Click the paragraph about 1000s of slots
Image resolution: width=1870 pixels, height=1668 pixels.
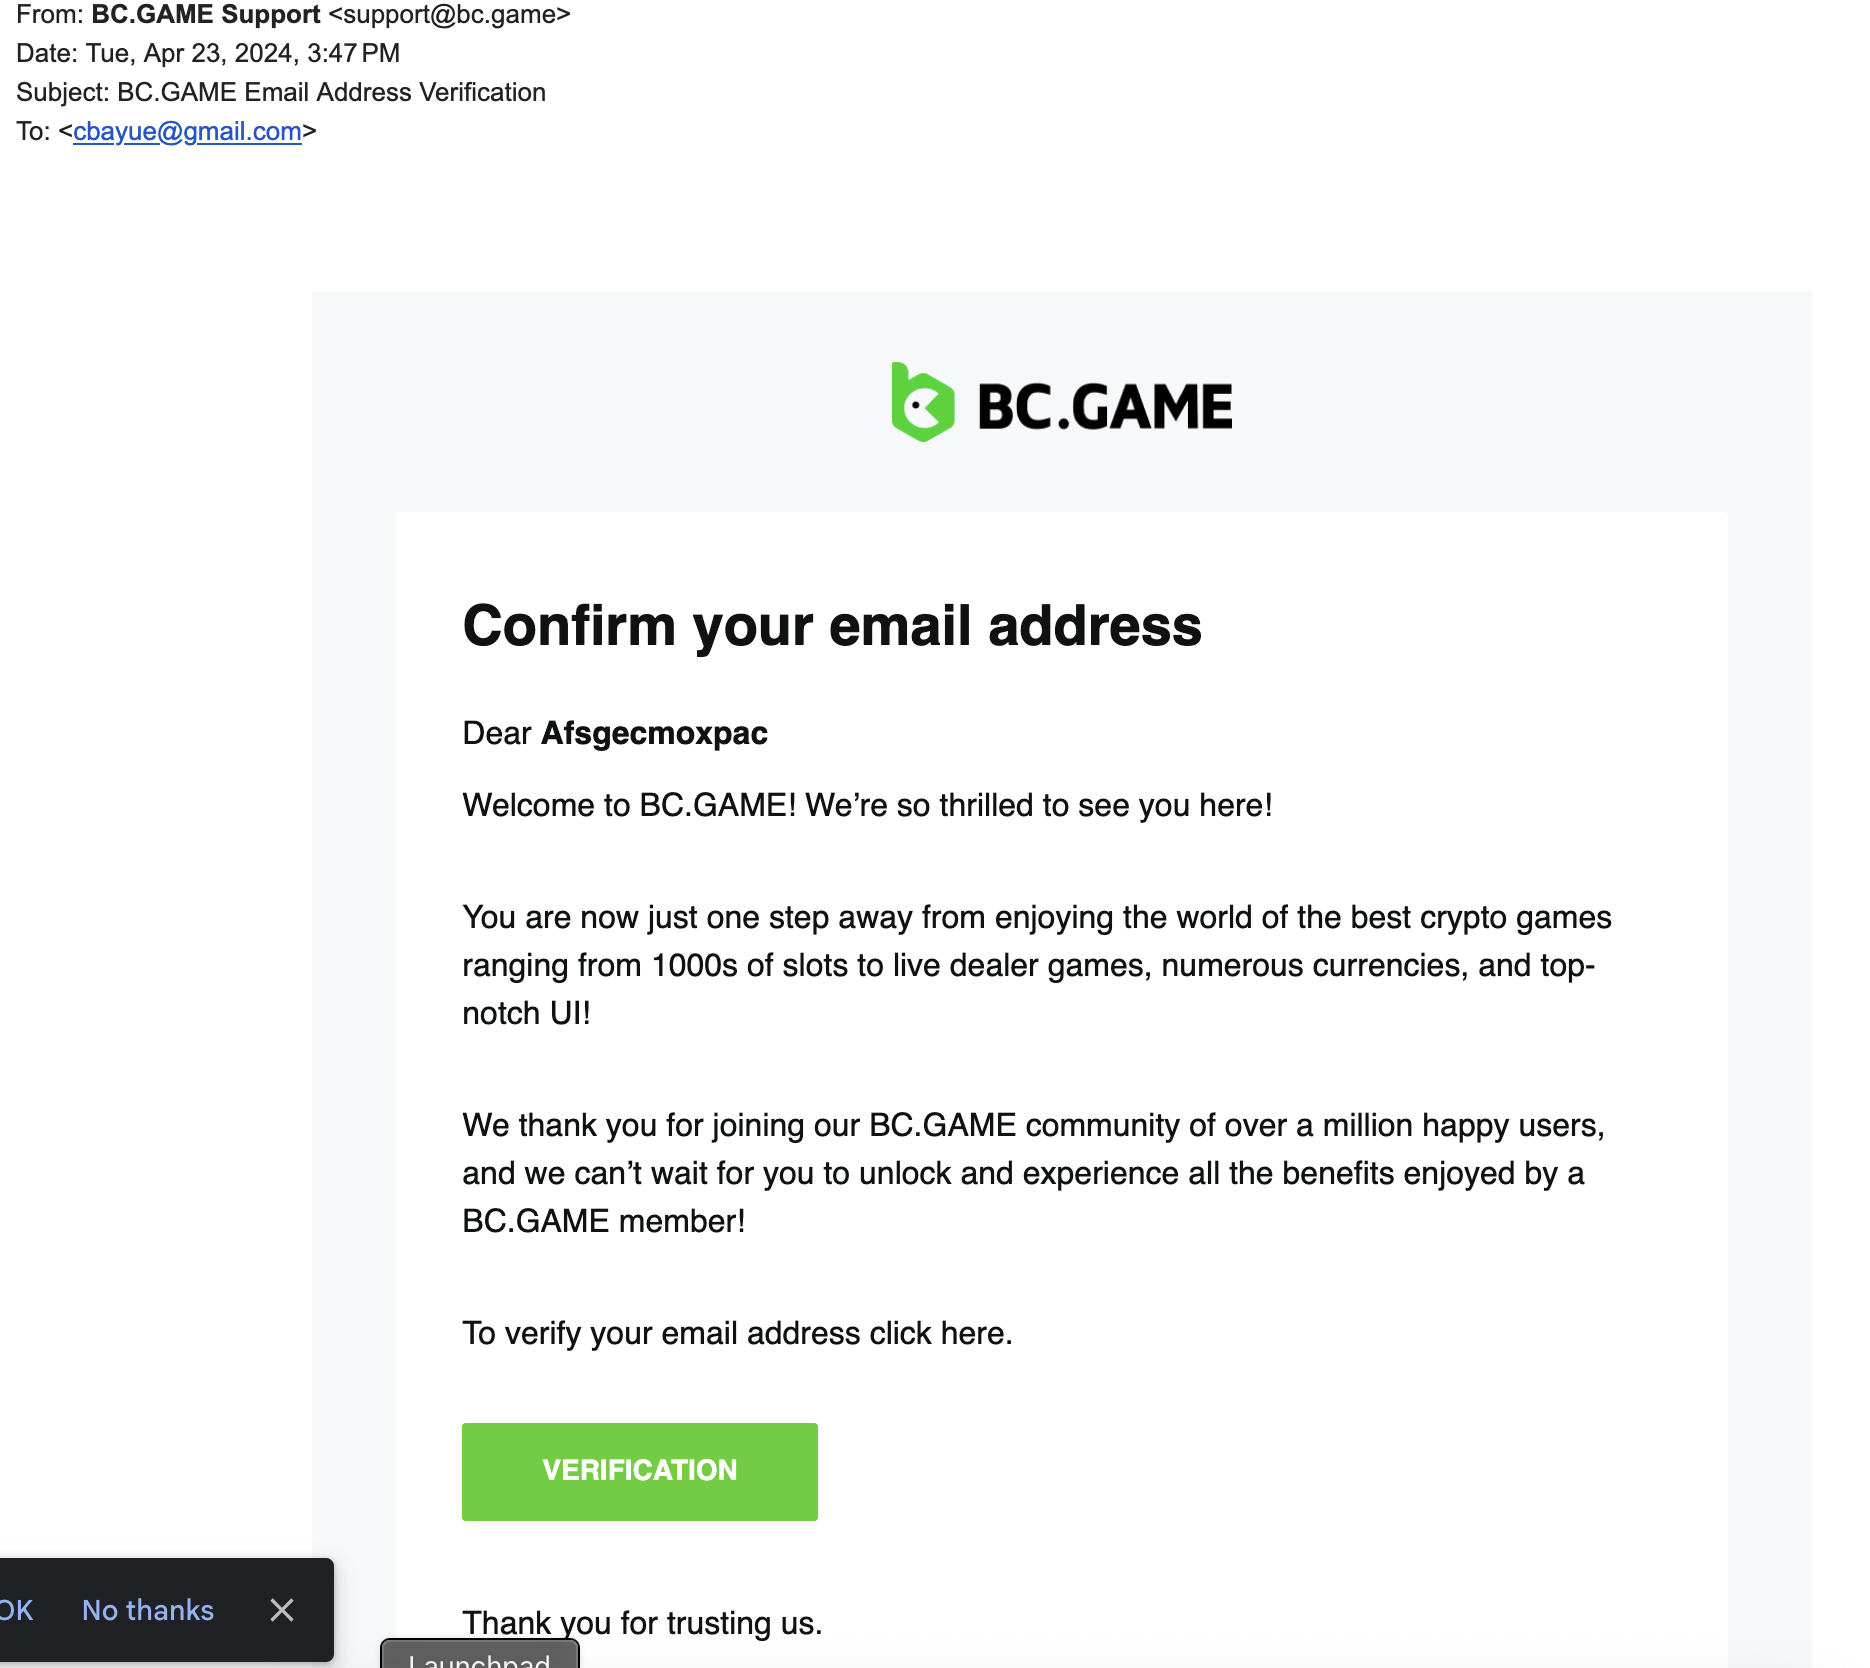pyautogui.click(x=1037, y=965)
